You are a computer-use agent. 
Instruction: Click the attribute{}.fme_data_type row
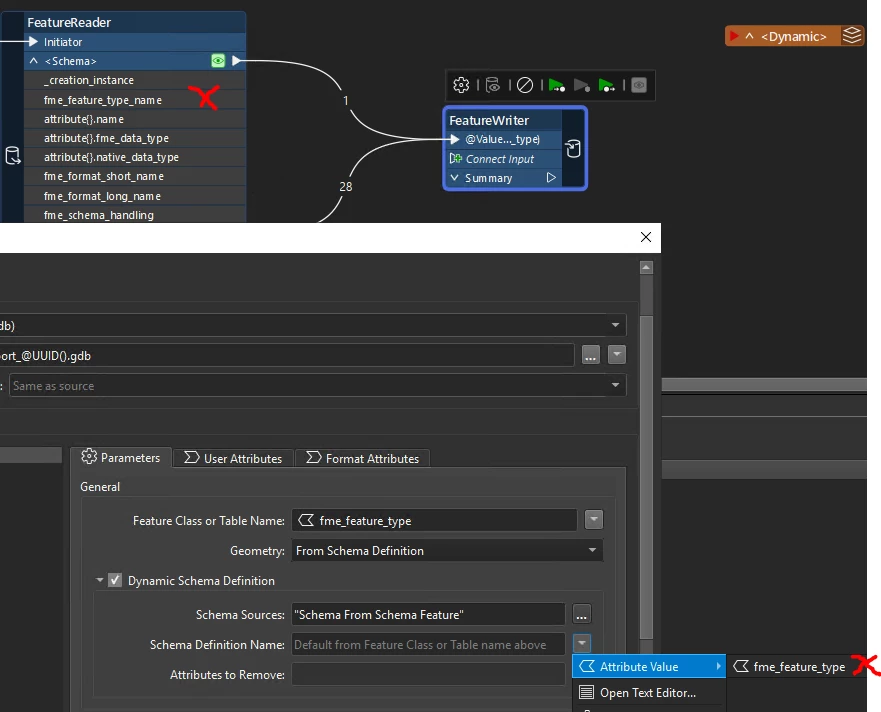pyautogui.click(x=135, y=138)
